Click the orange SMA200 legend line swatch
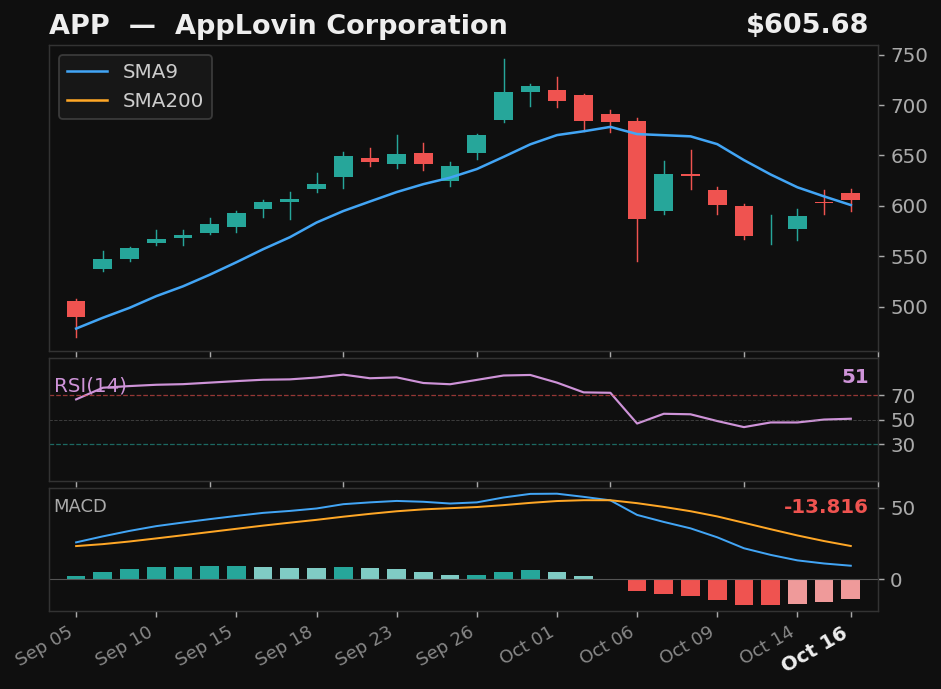This screenshot has height=689, width=941. [88, 101]
